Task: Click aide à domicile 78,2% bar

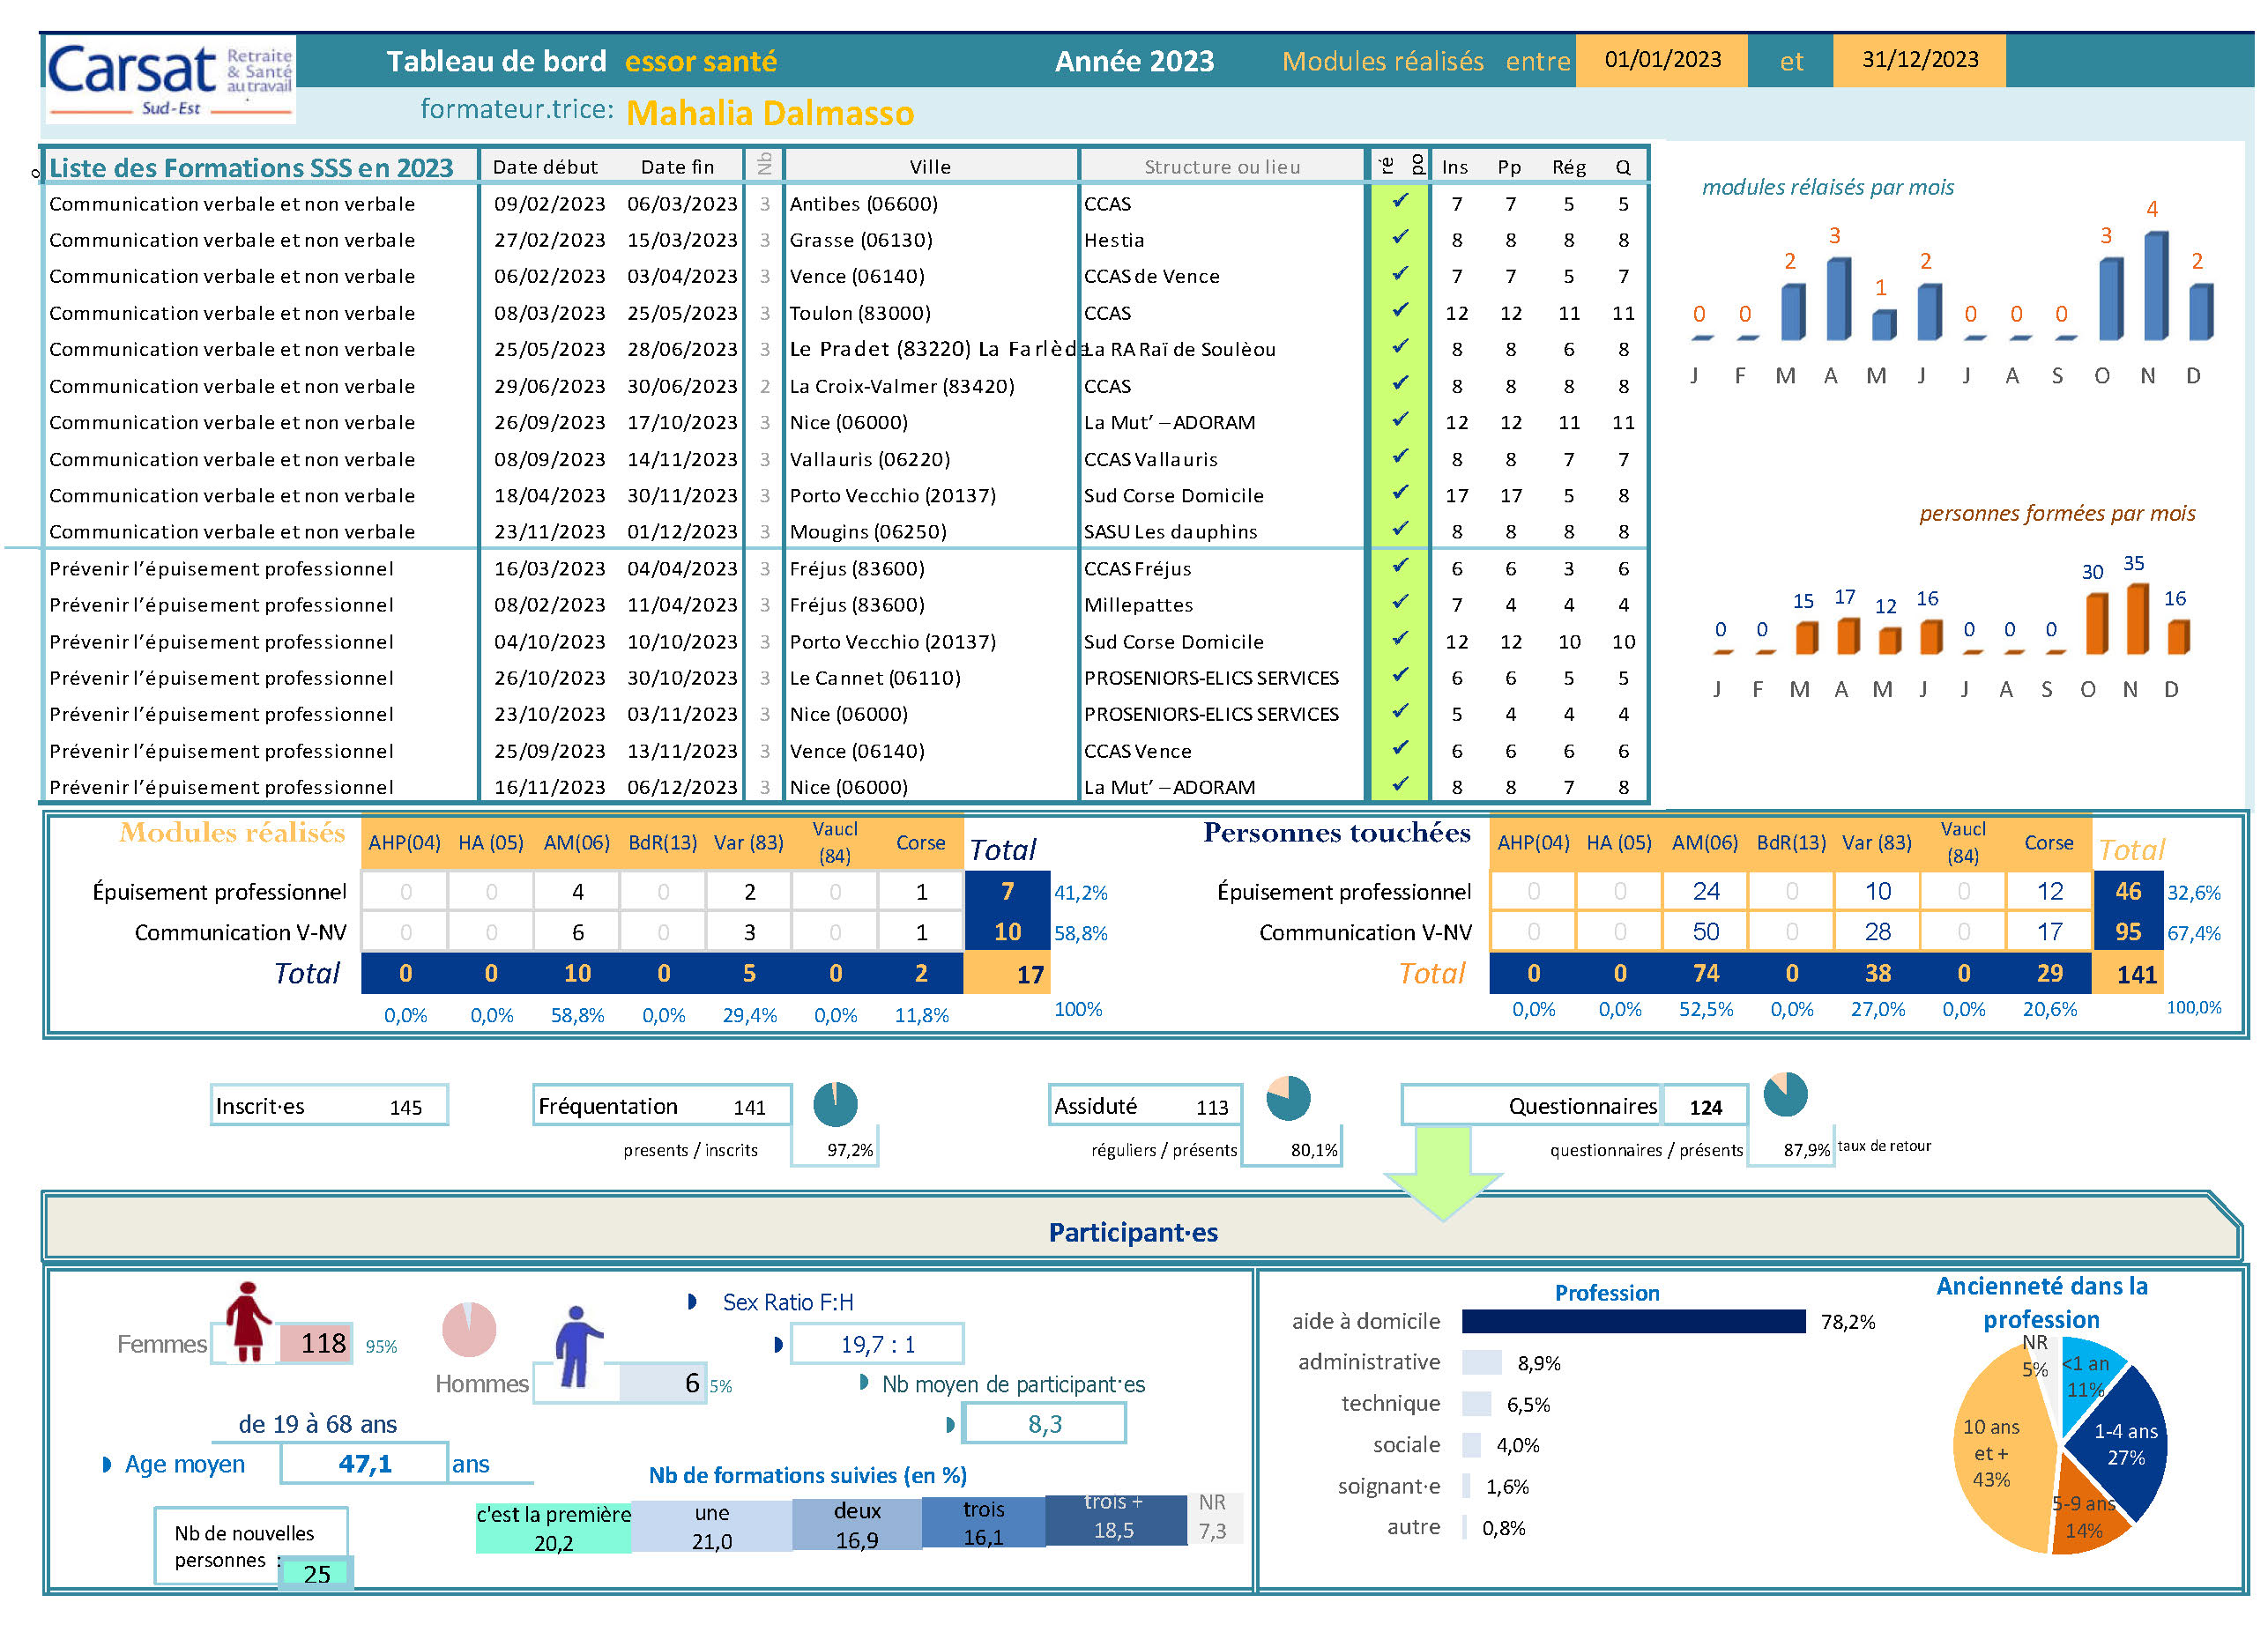Action: click(x=1633, y=1321)
